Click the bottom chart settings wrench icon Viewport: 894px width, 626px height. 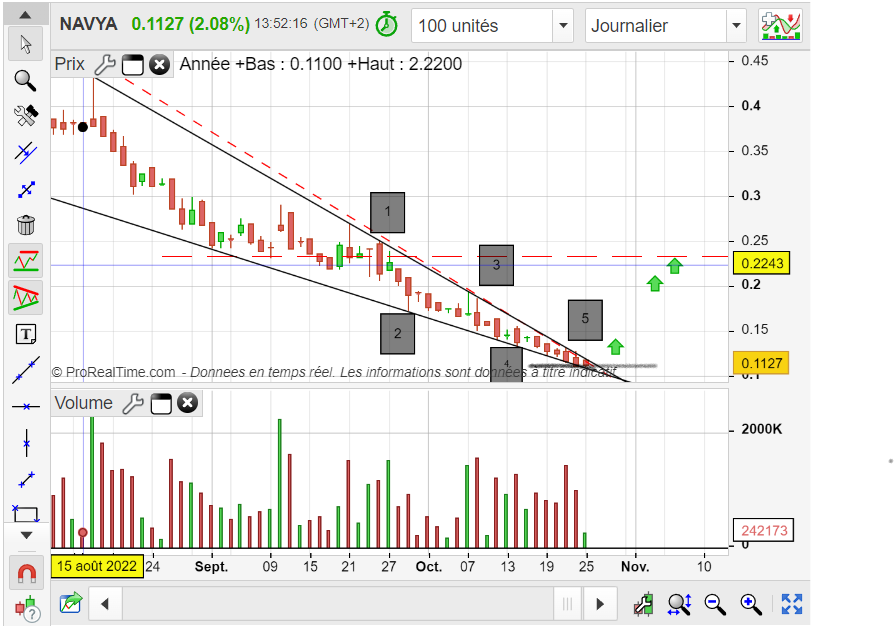click(644, 604)
